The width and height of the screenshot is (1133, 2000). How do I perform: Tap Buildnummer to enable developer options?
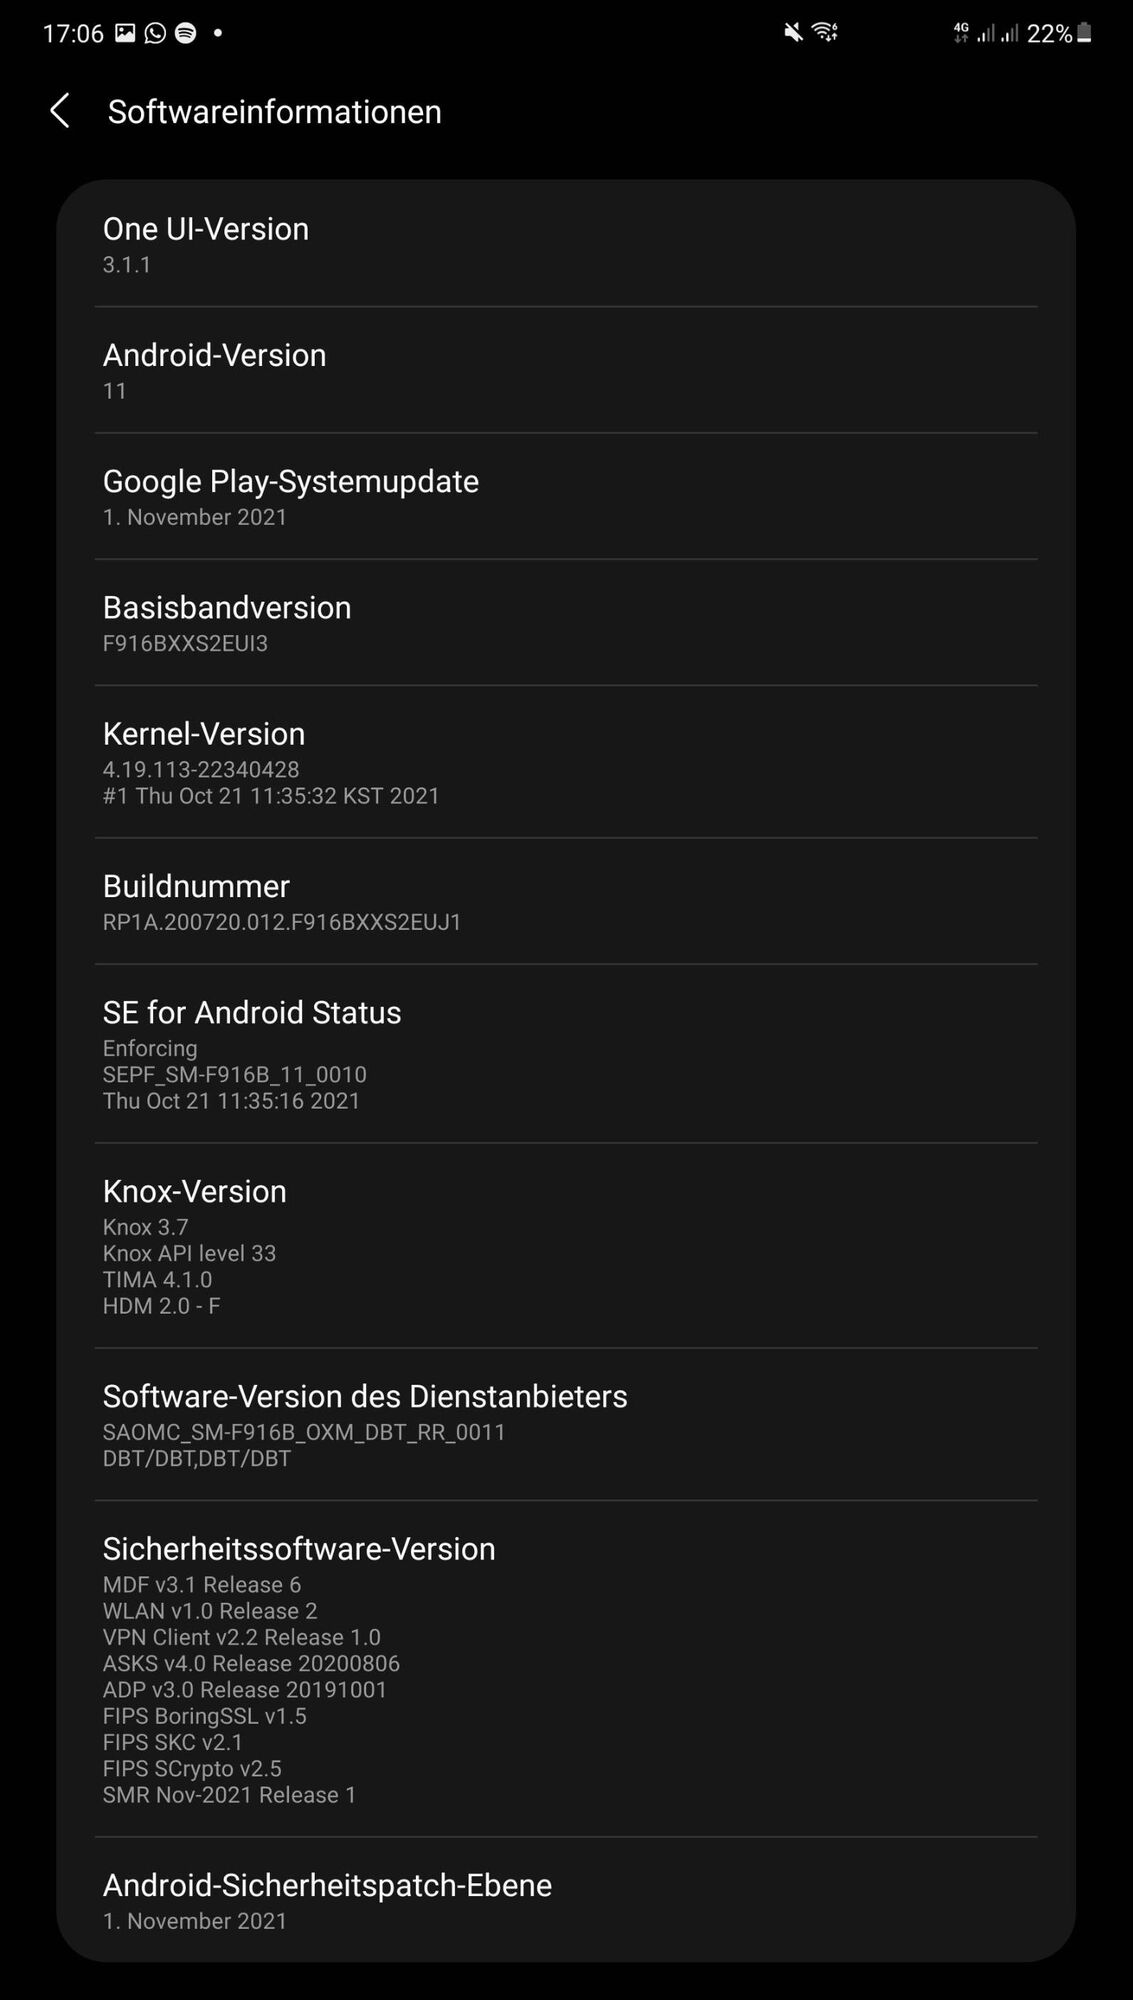click(x=565, y=901)
